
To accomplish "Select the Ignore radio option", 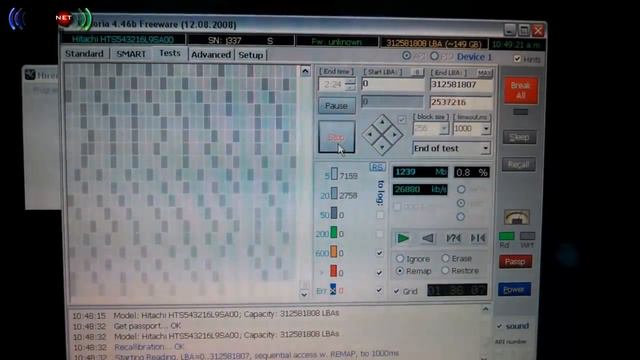I will click(x=400, y=258).
